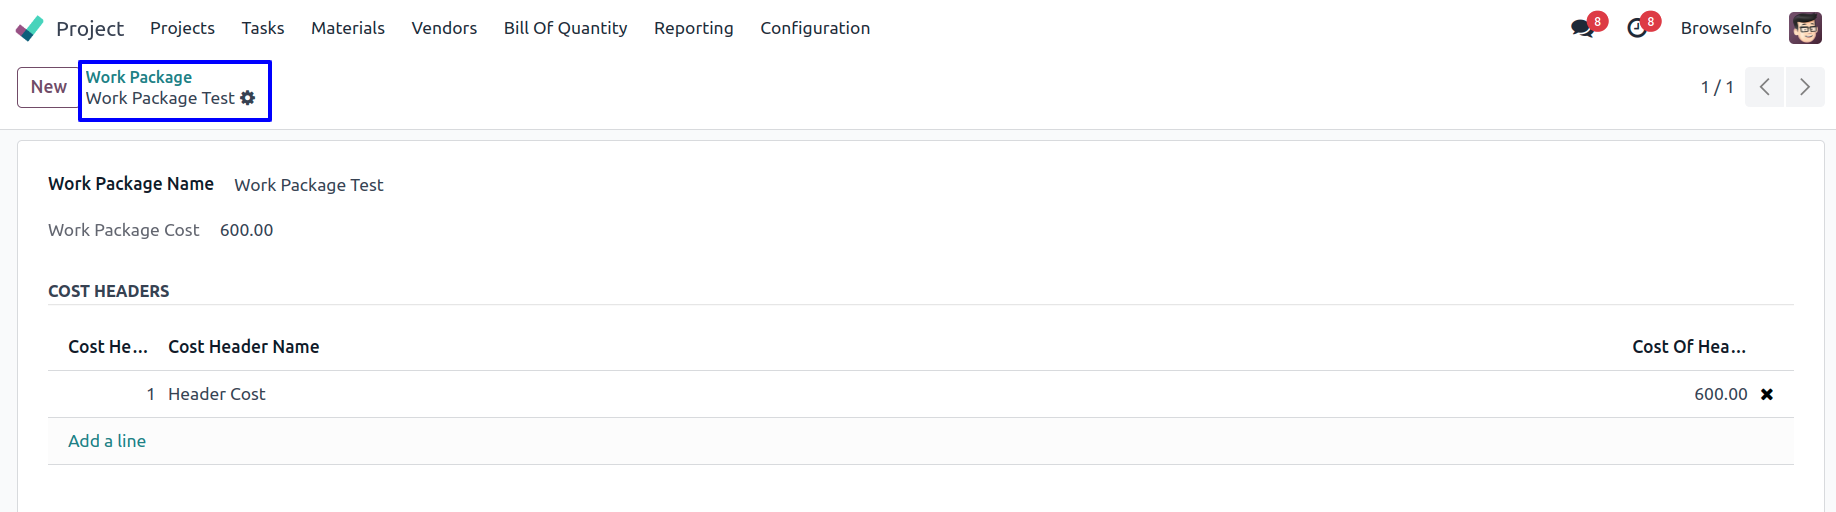Go to the previous record arrow
The height and width of the screenshot is (512, 1836).
pos(1765,87)
